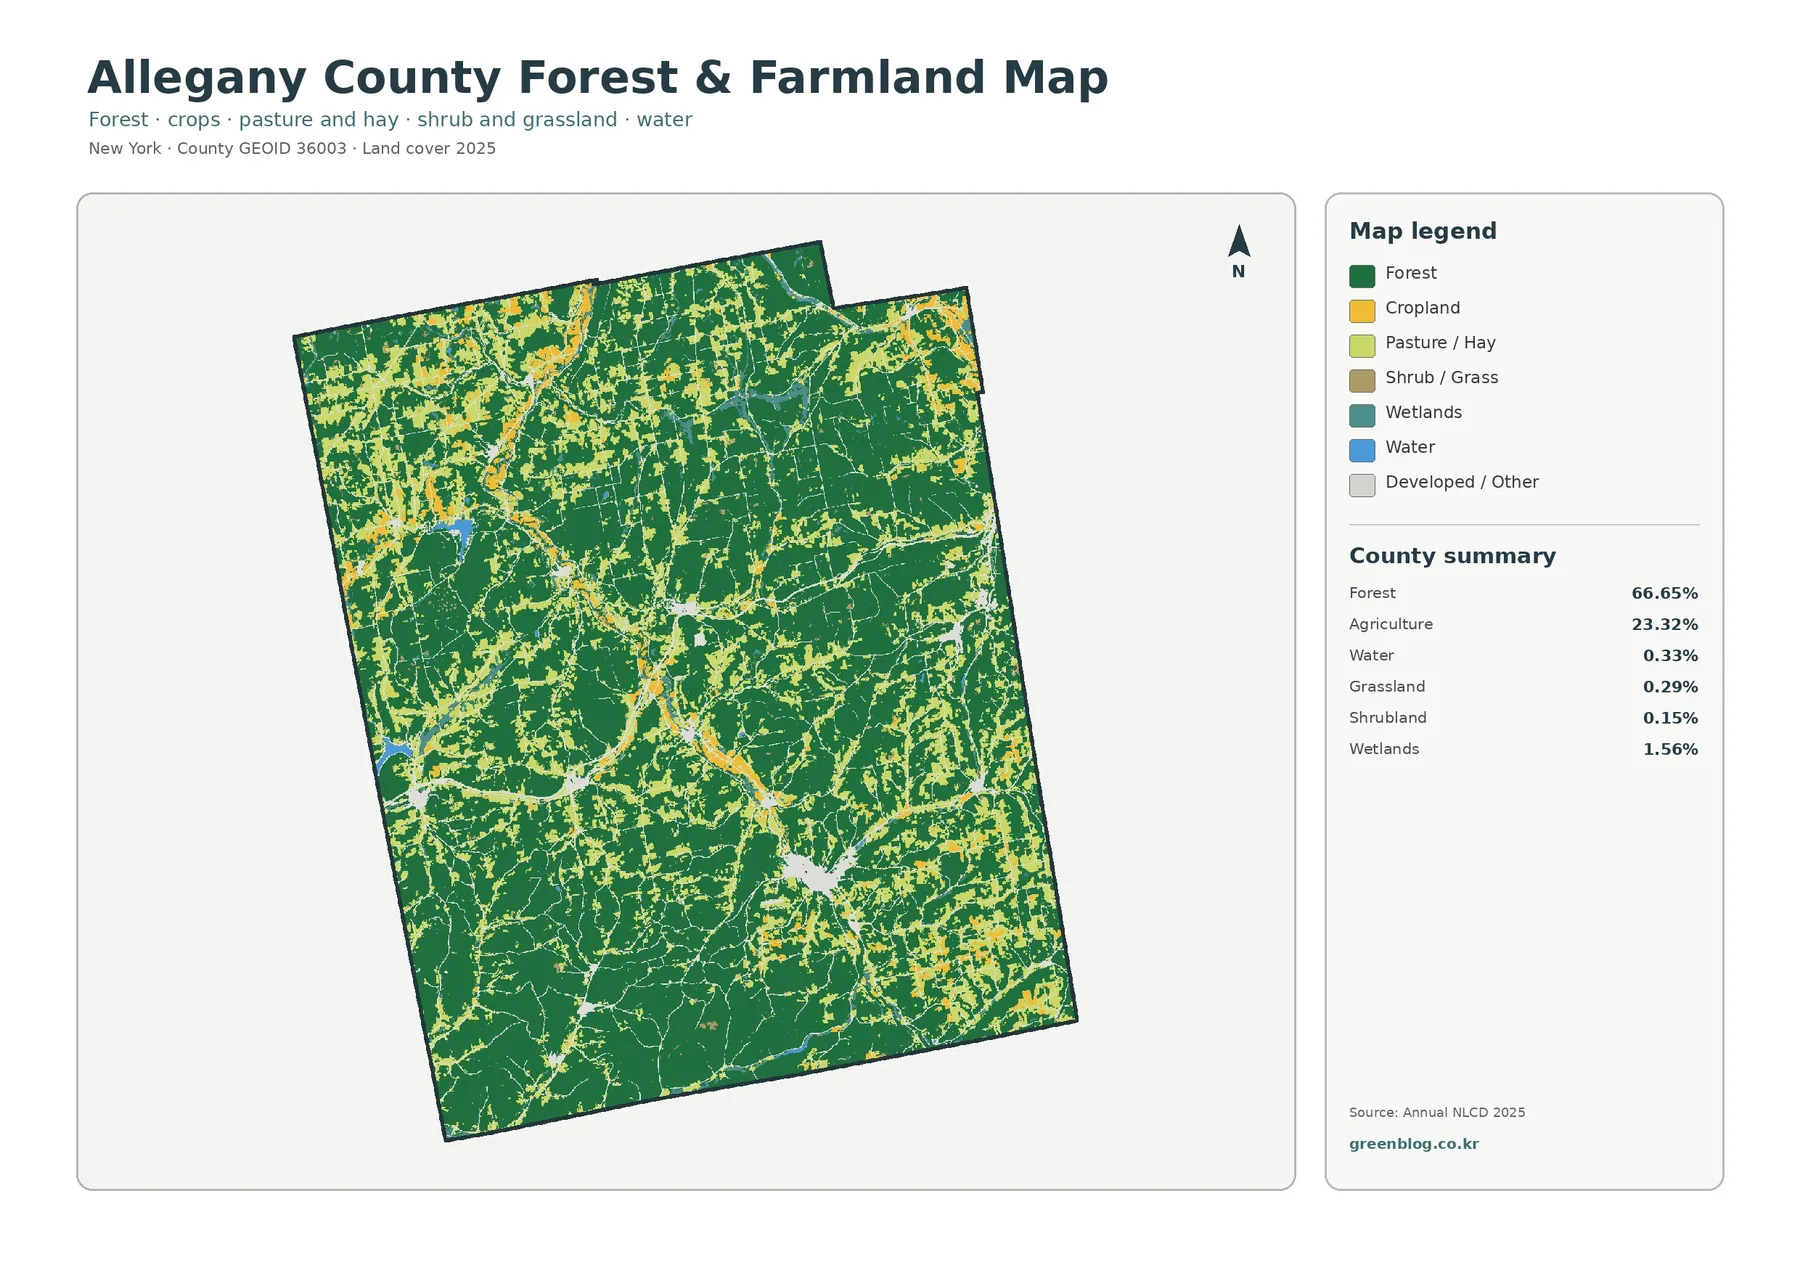Click the Shrubland value 0.15%
The image size is (1800, 1273).
(1670, 718)
